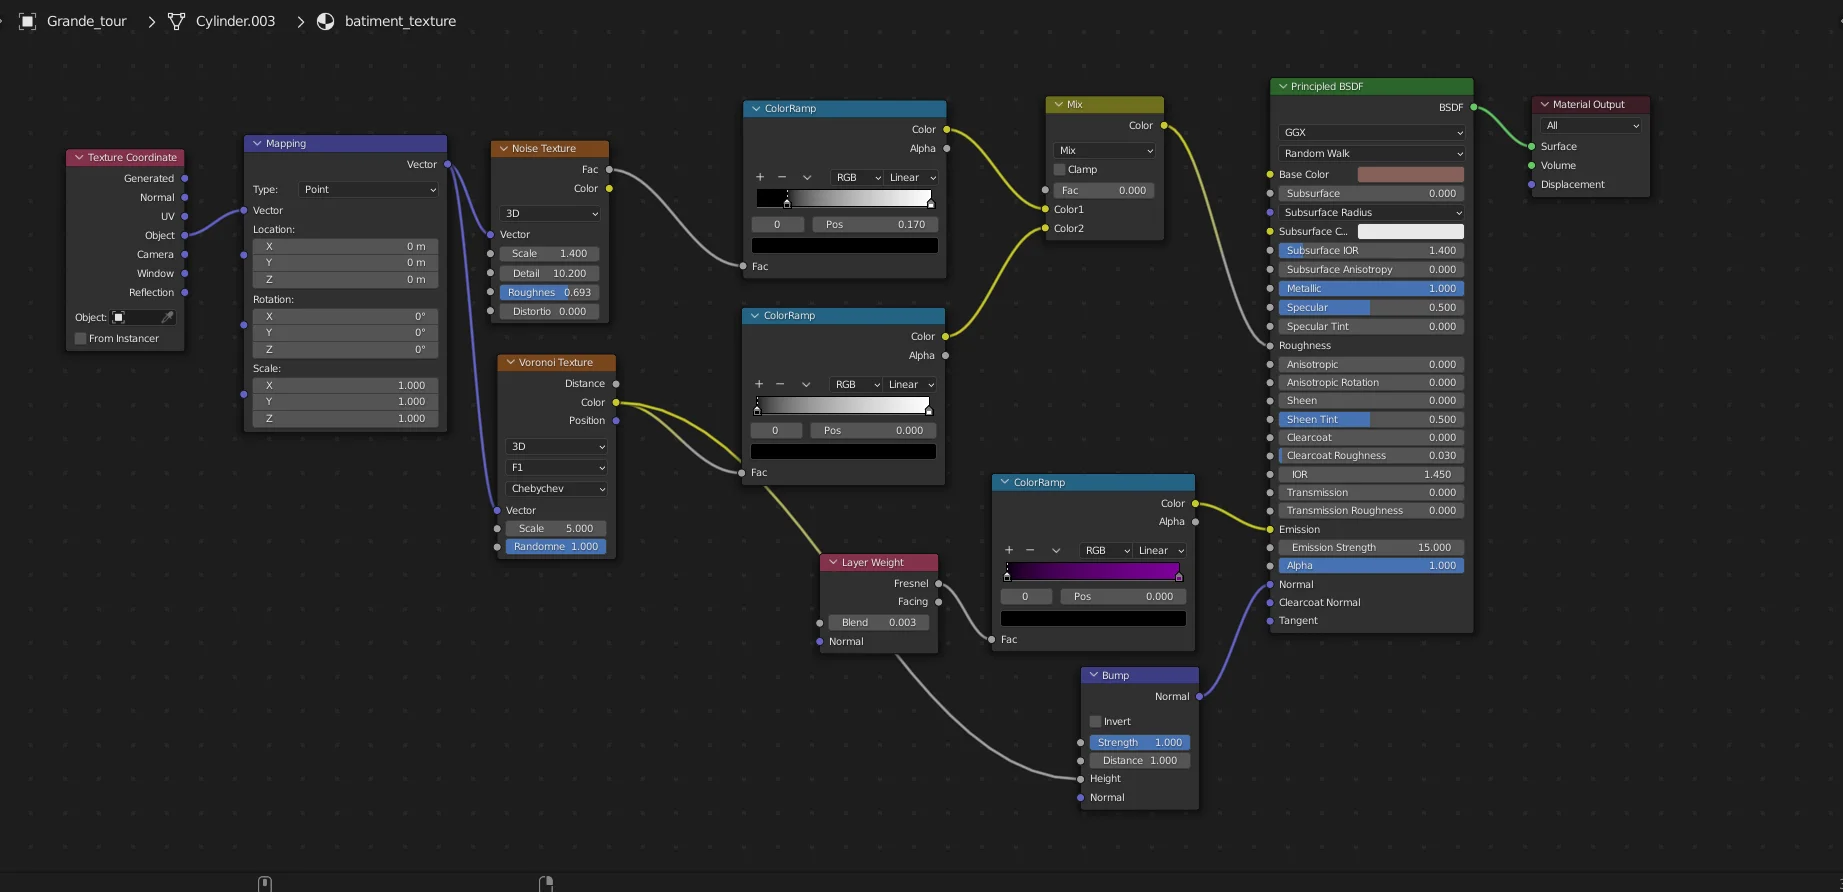The width and height of the screenshot is (1843, 892).
Task: Collapse the Layer Weight node
Action: (833, 562)
